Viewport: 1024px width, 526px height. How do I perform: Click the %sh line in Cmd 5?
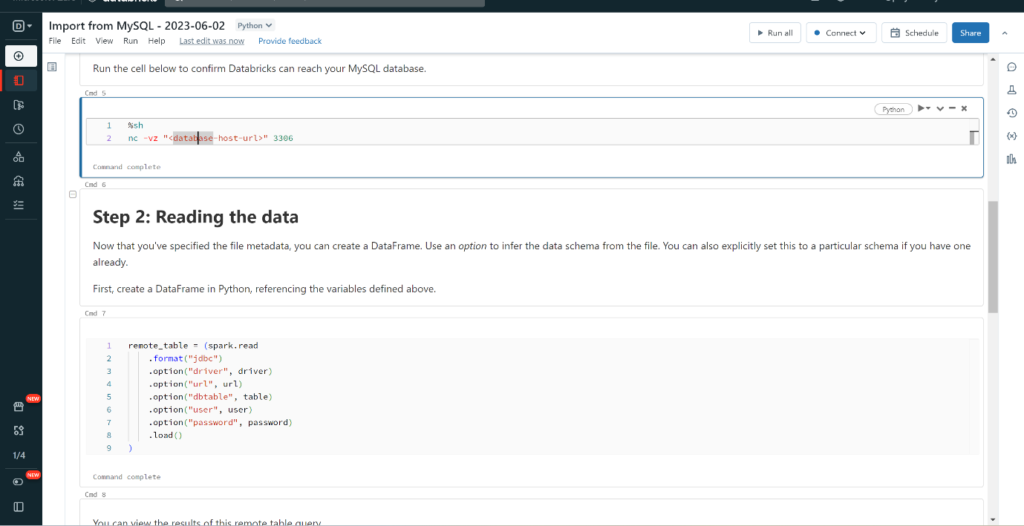coord(135,125)
